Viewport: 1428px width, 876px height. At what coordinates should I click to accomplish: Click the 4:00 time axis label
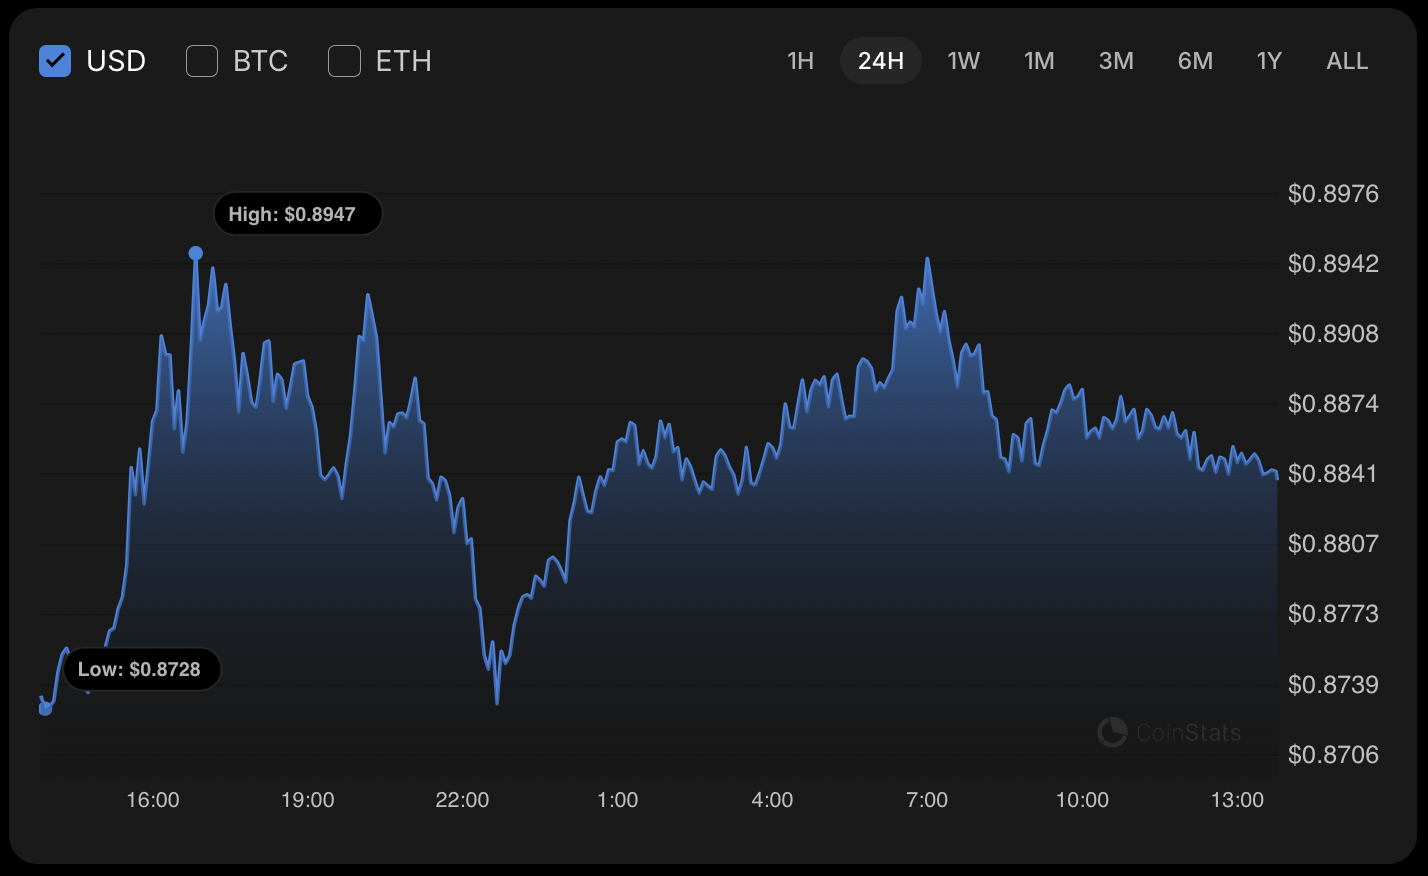pyautogui.click(x=773, y=800)
